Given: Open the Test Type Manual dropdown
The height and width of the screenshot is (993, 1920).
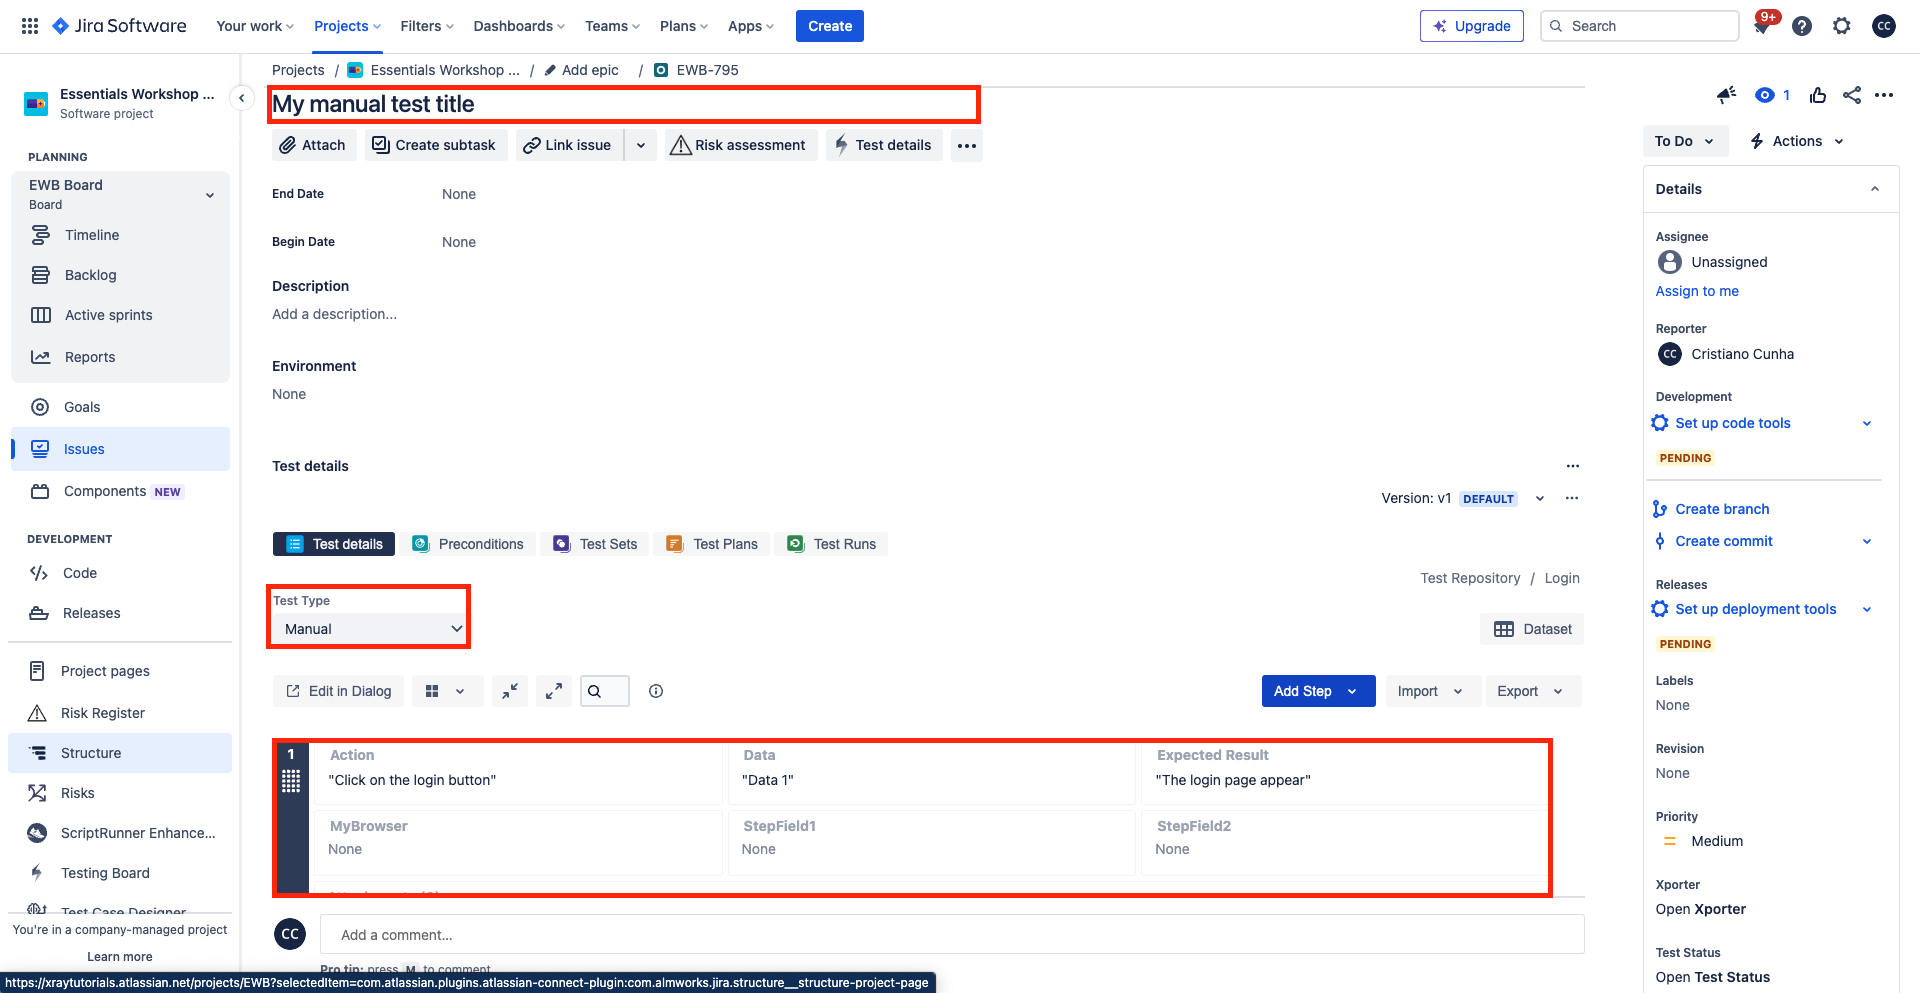Looking at the screenshot, I should pos(369,629).
